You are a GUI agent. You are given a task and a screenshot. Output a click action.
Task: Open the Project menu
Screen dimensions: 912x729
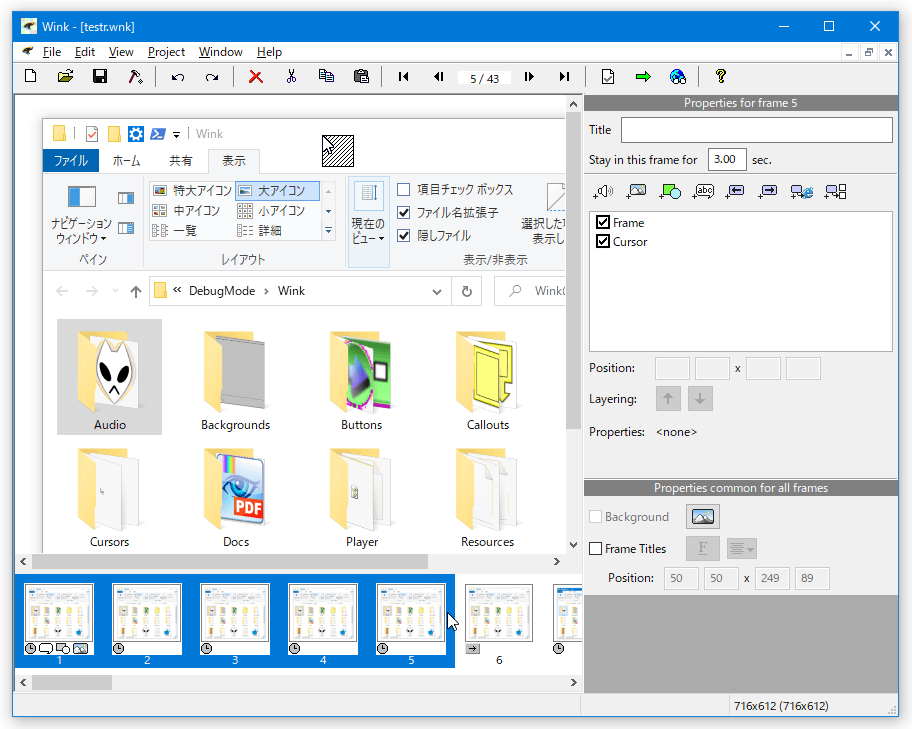tap(166, 52)
